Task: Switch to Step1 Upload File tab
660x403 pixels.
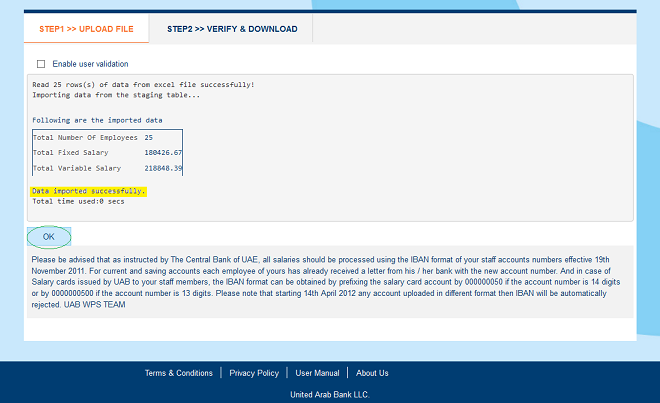Action: coord(86,29)
